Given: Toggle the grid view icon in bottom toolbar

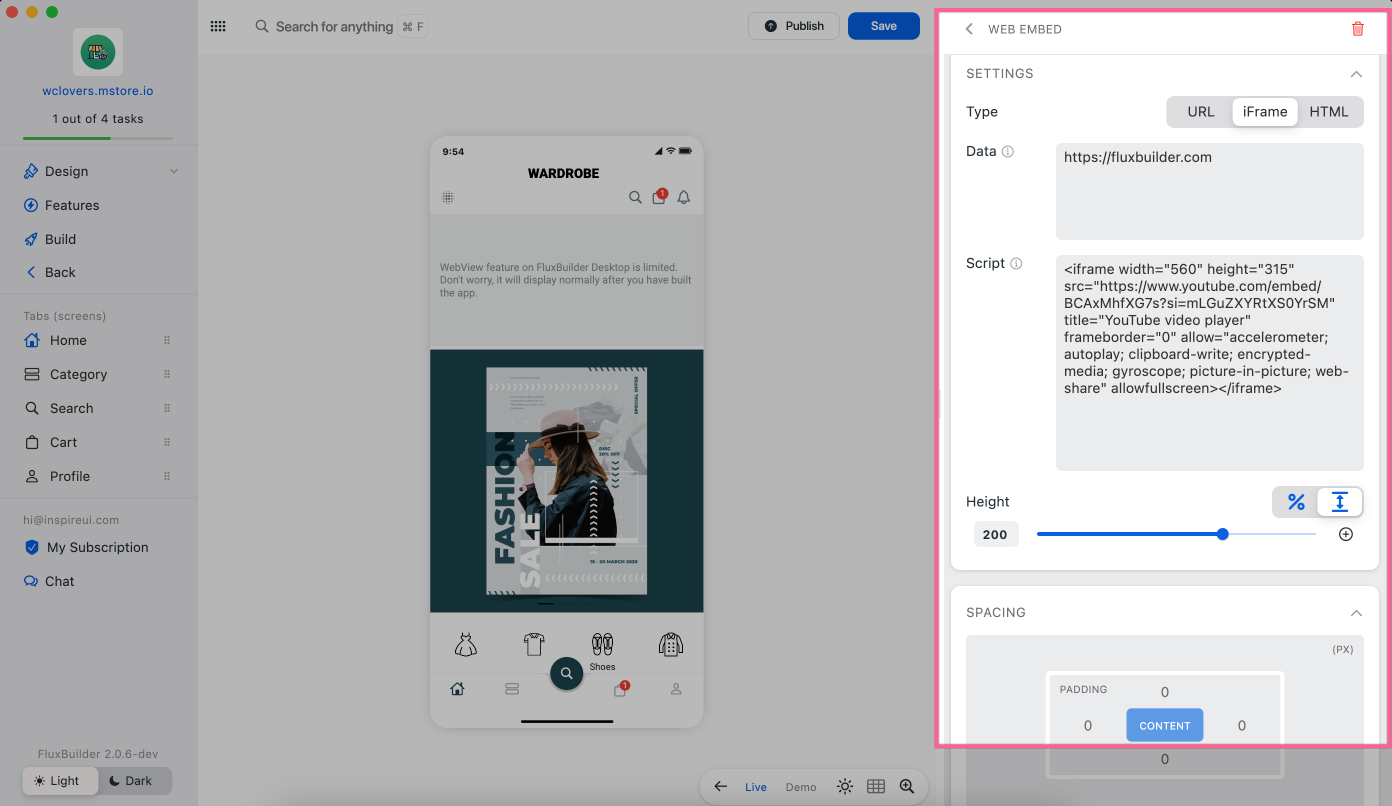Looking at the screenshot, I should [x=876, y=787].
